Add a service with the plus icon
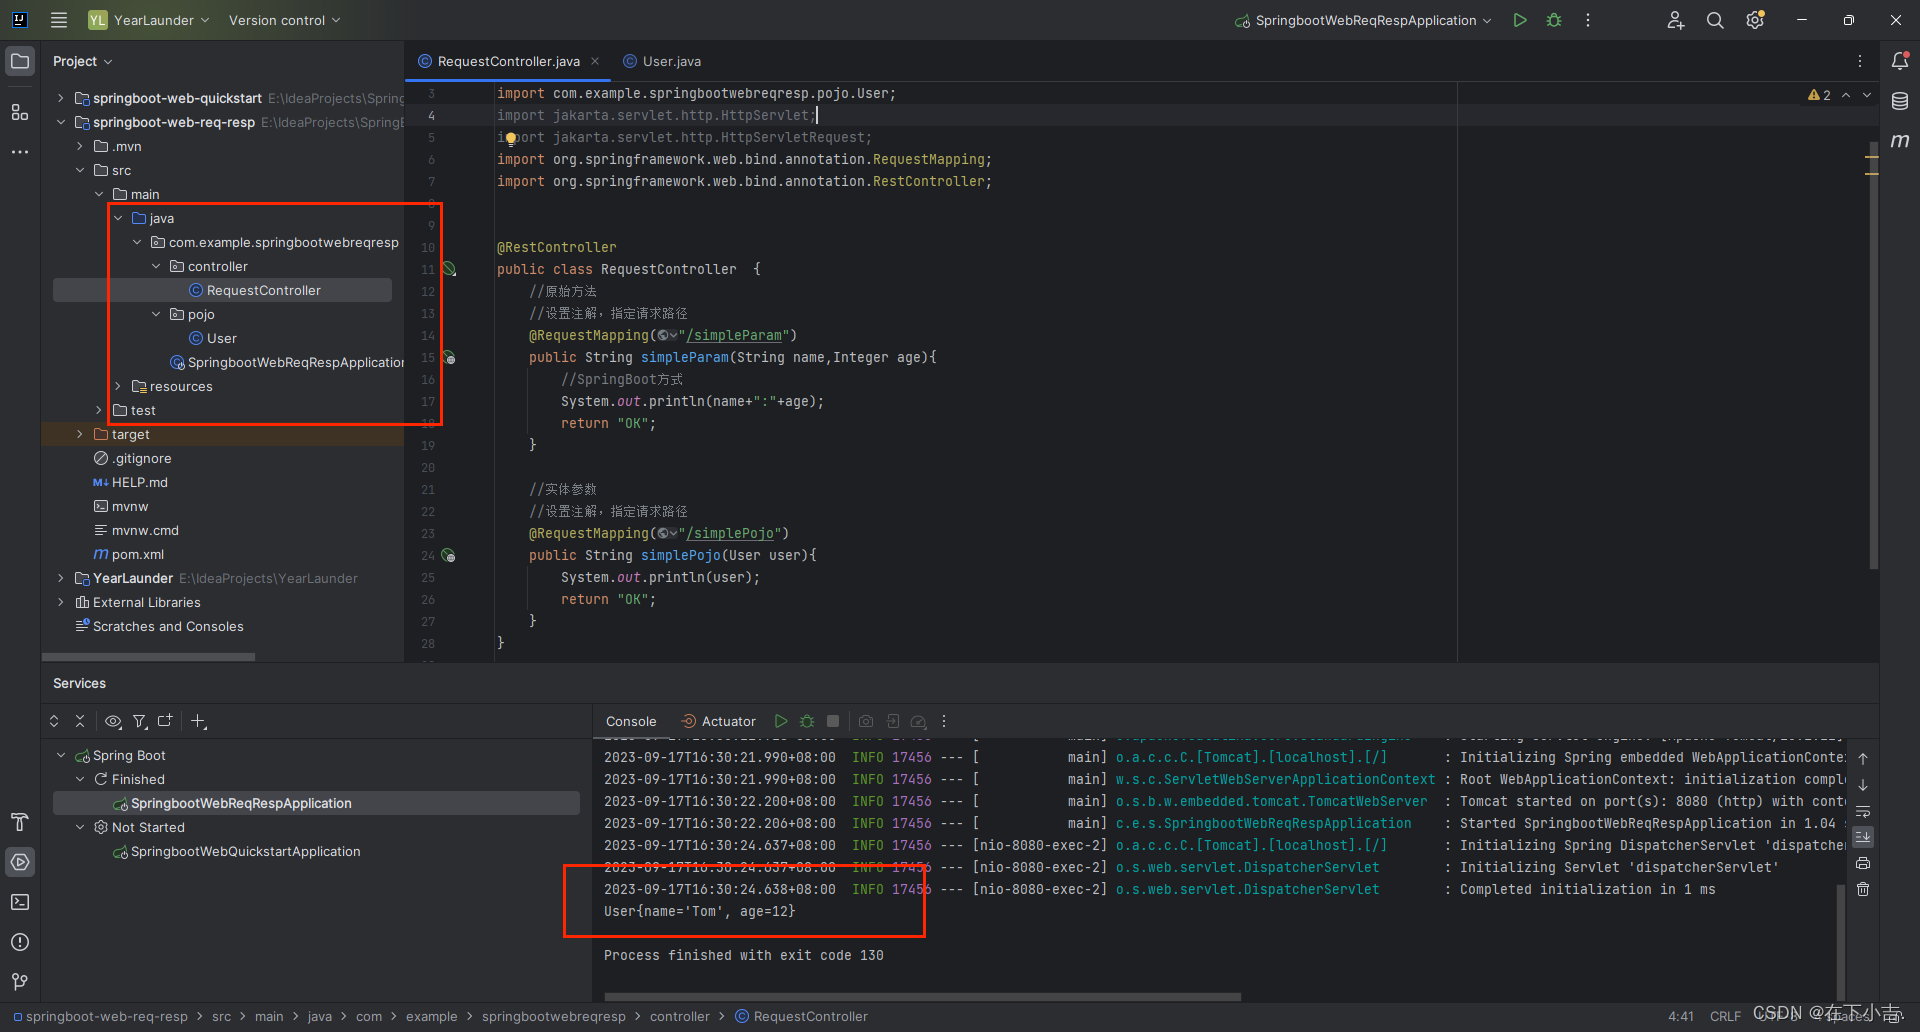 click(198, 721)
